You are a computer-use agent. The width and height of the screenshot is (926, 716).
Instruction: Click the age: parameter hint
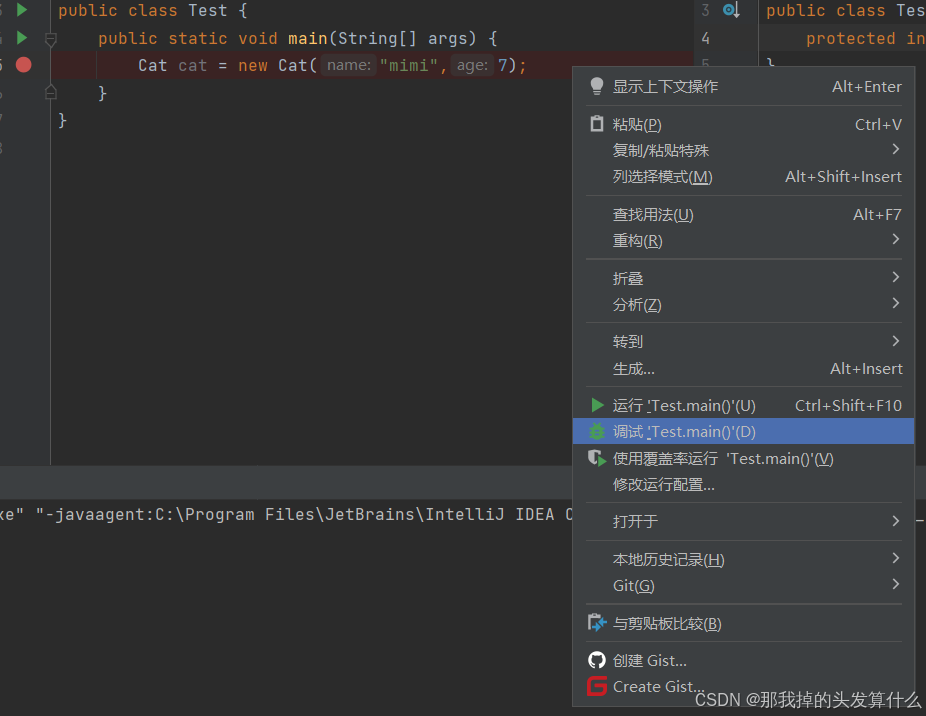472,65
